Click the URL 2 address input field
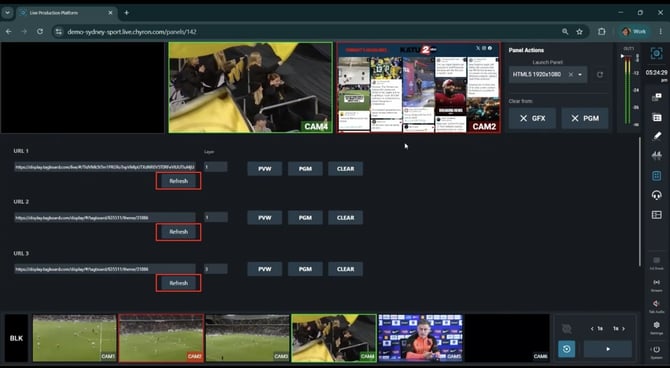 pos(105,218)
